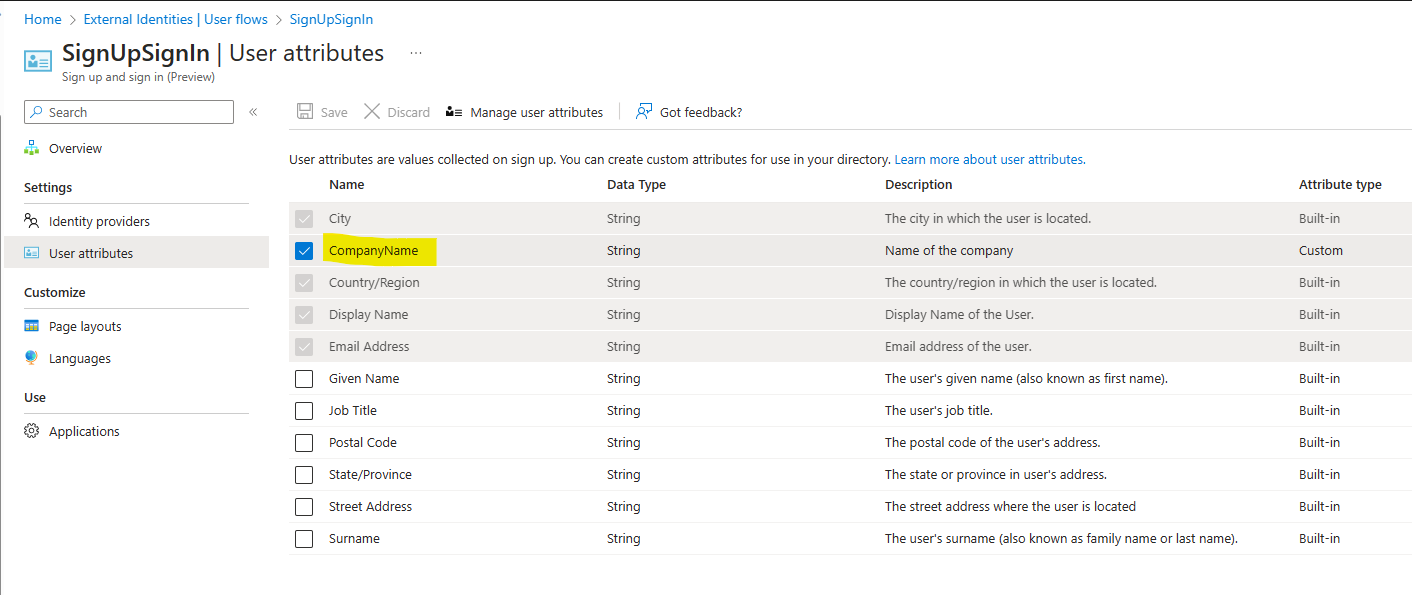Check the Job Title attribute
The image size is (1412, 595).
(x=303, y=410)
